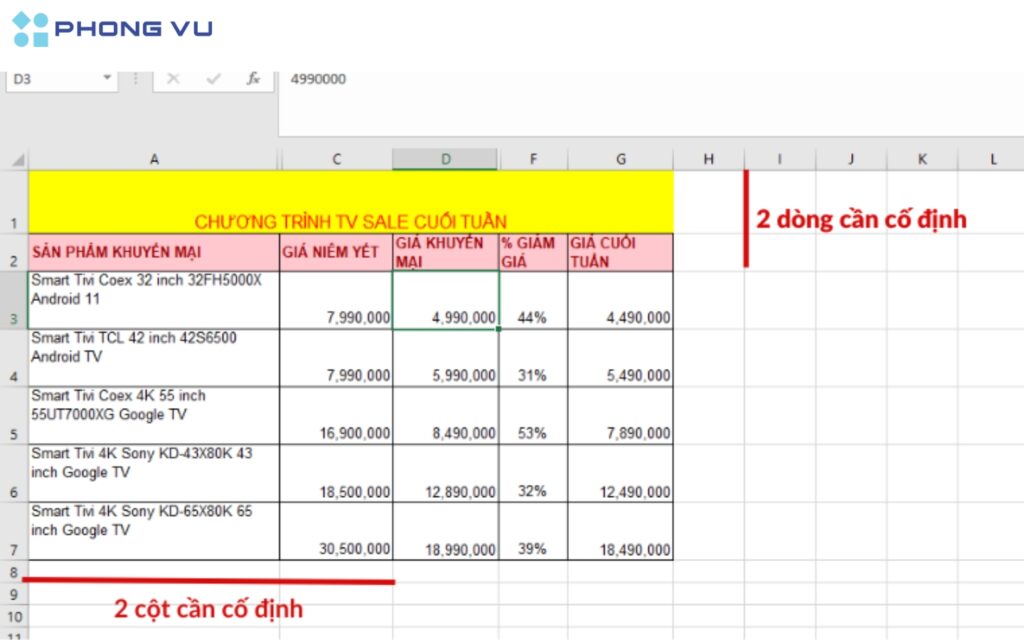Image resolution: width=1024 pixels, height=640 pixels.
Task: Click the 31% discount cell
Action: click(534, 358)
